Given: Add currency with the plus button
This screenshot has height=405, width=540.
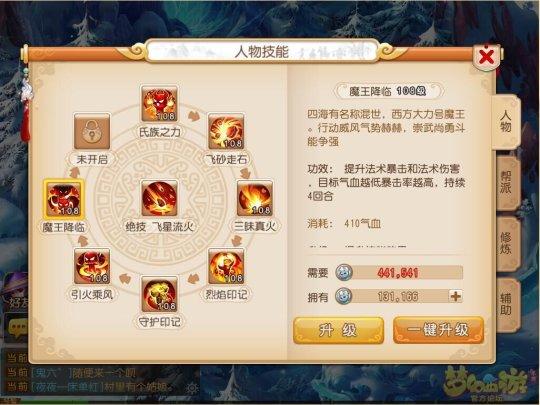Looking at the screenshot, I should point(456,296).
